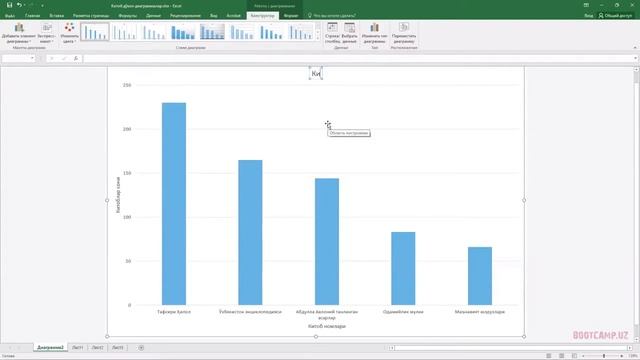Image resolution: width=640 pixels, height=360 pixels.
Task: Click the vertical scrollbar on the right
Action: coord(636,204)
